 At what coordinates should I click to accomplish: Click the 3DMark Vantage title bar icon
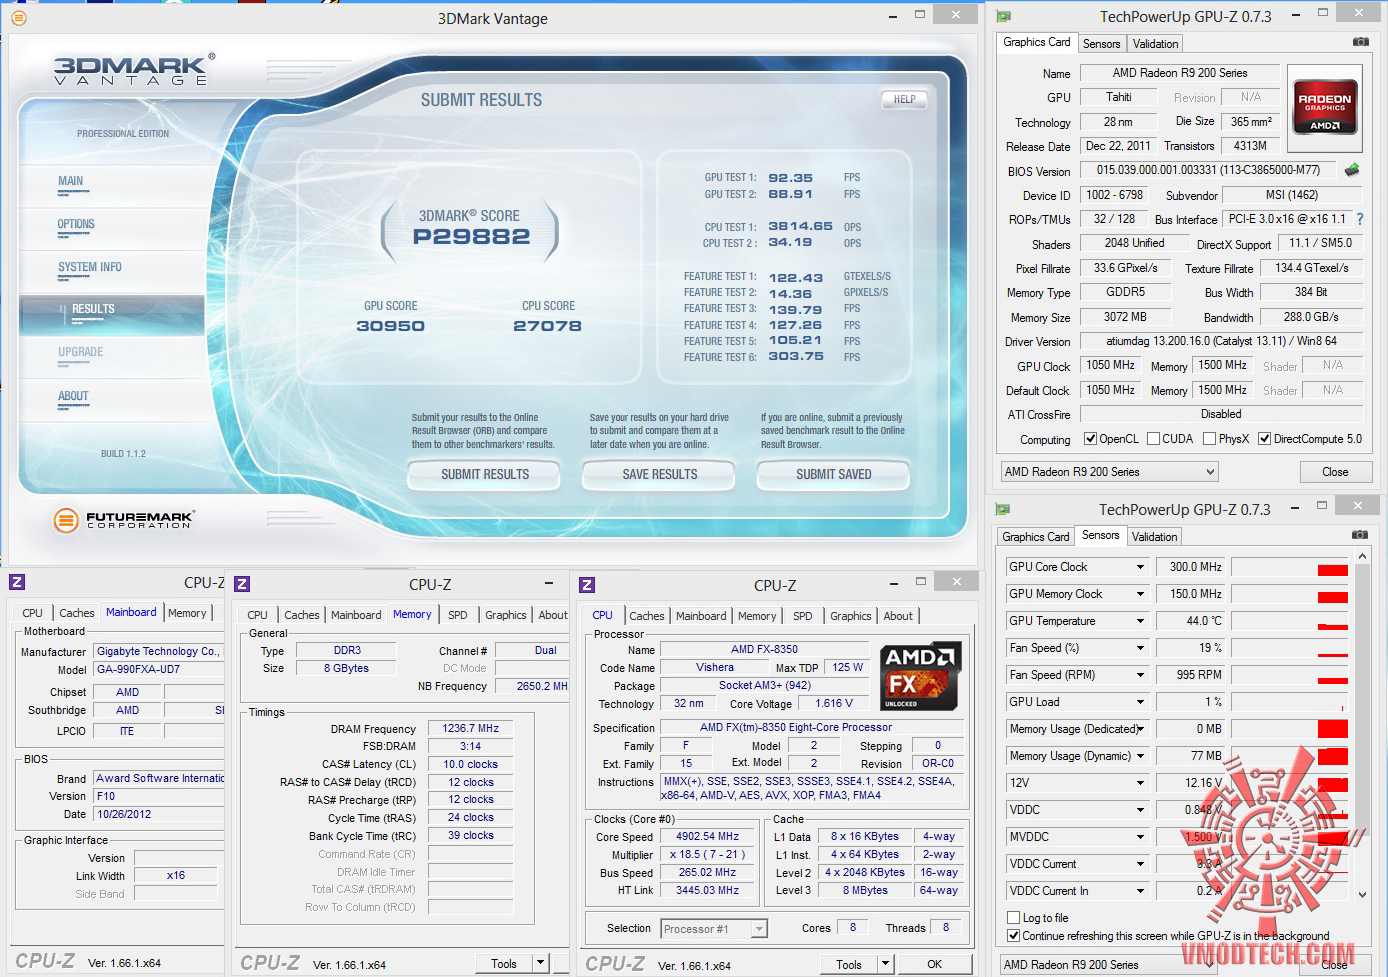[19, 18]
